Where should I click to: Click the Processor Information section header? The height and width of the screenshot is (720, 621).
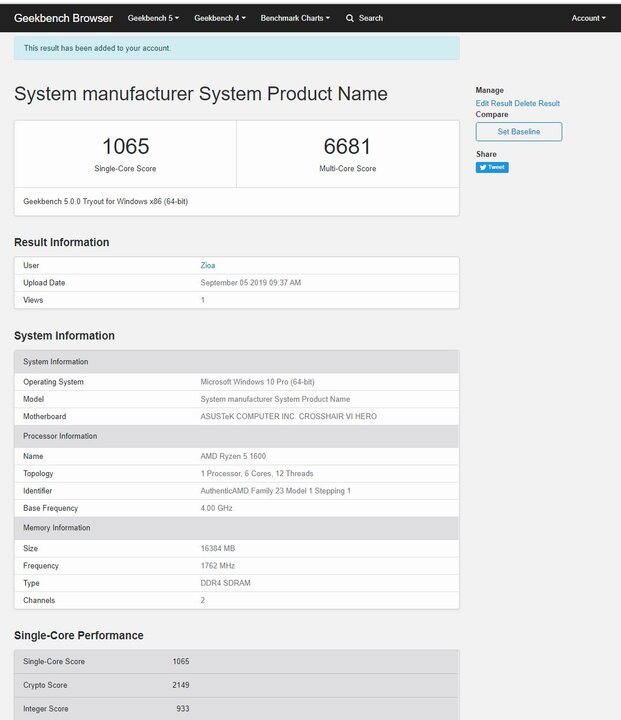click(237, 436)
